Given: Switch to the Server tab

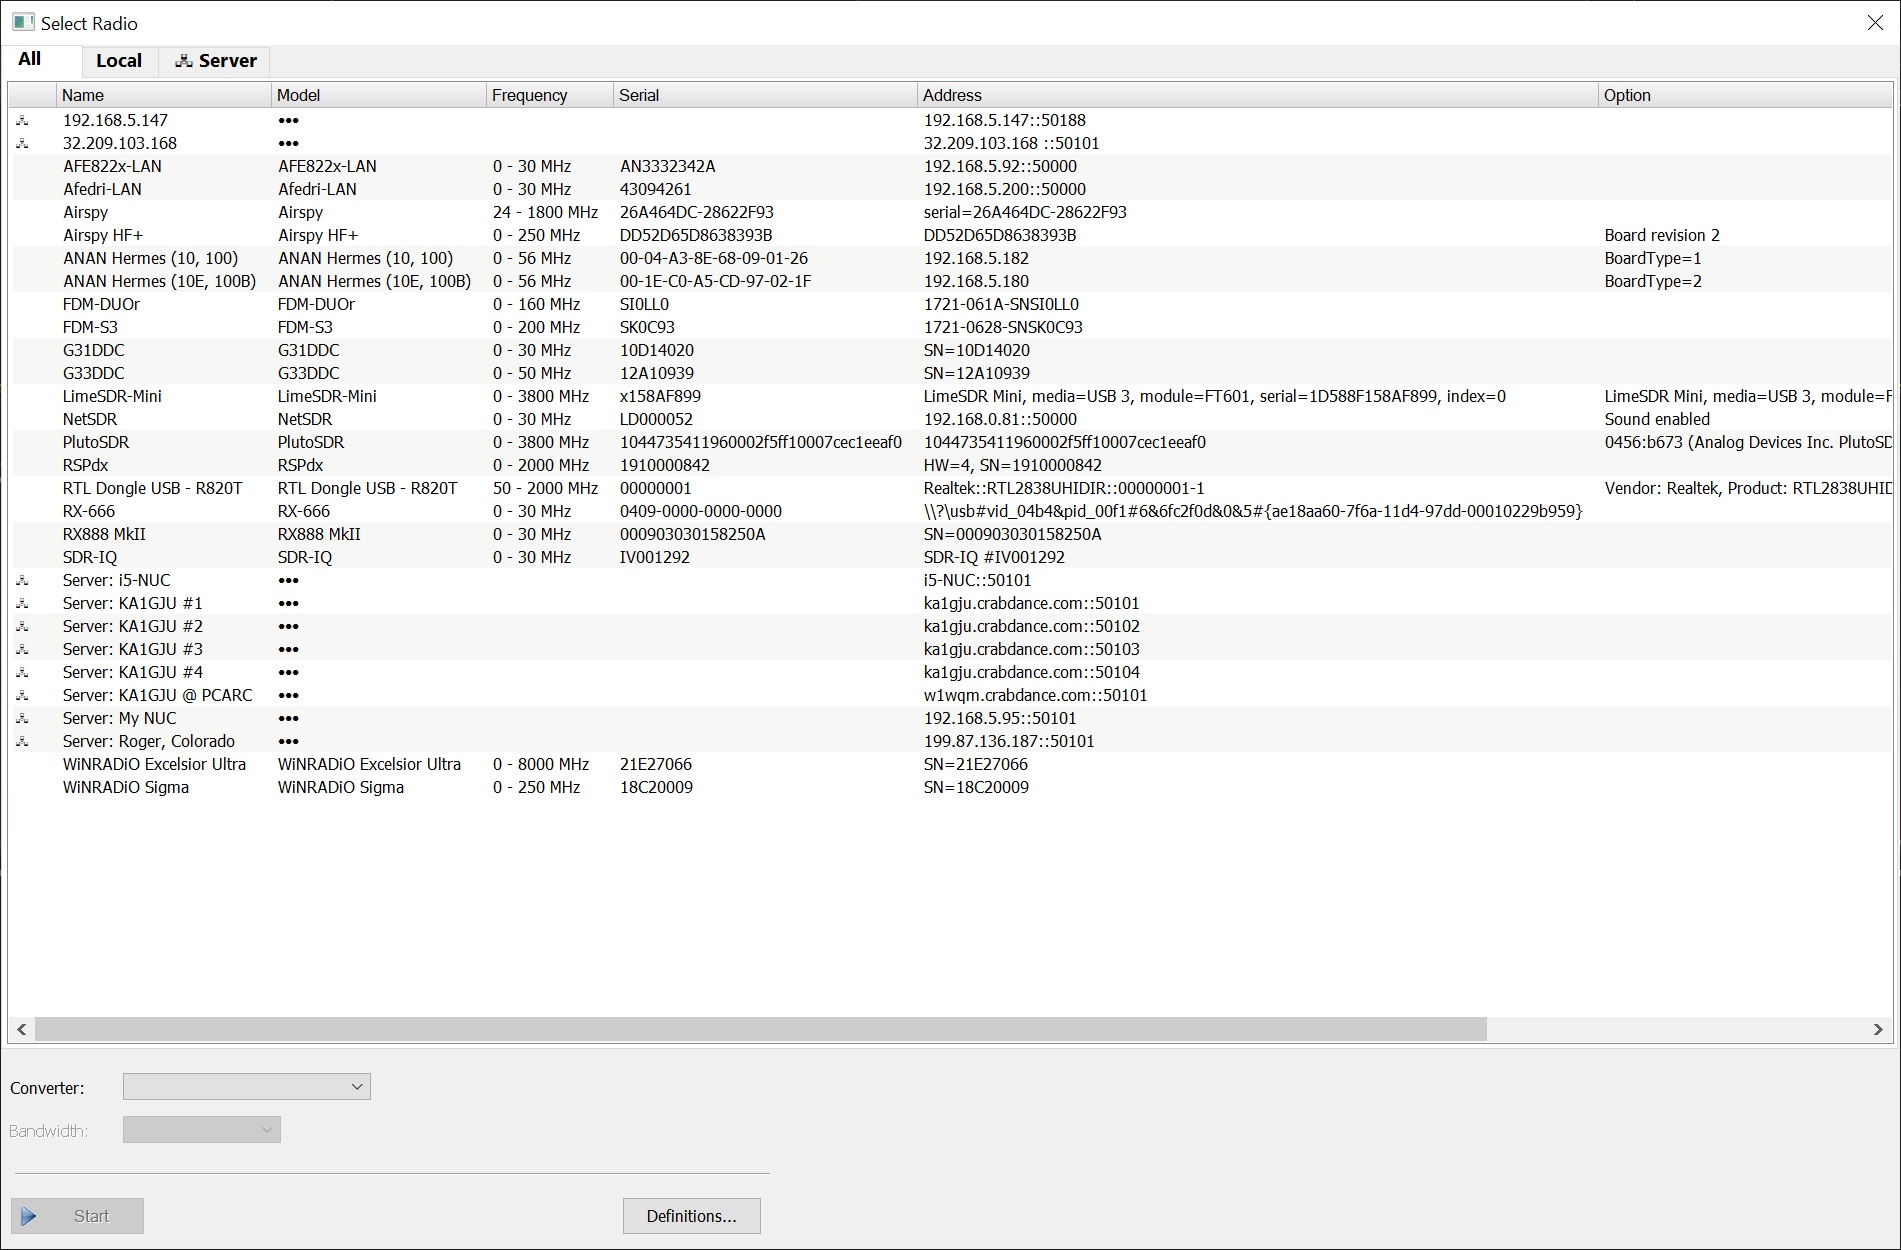Looking at the screenshot, I should [x=216, y=61].
